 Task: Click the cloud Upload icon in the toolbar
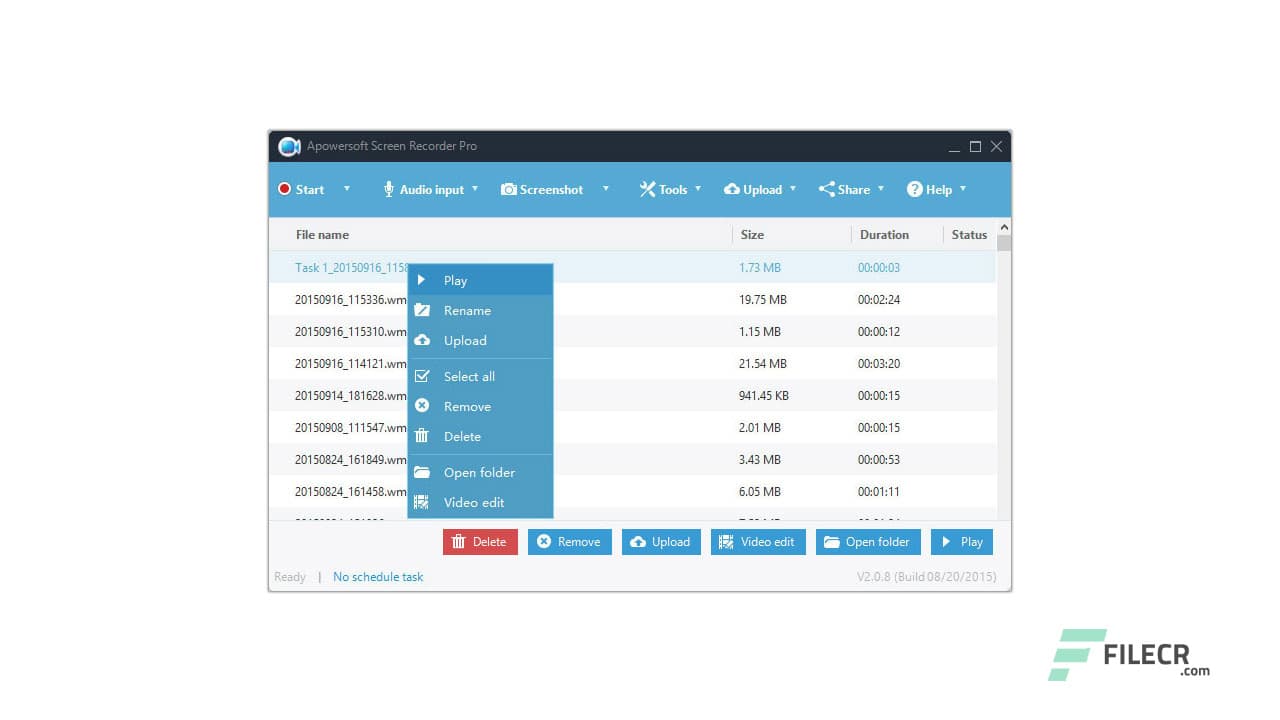click(733, 189)
